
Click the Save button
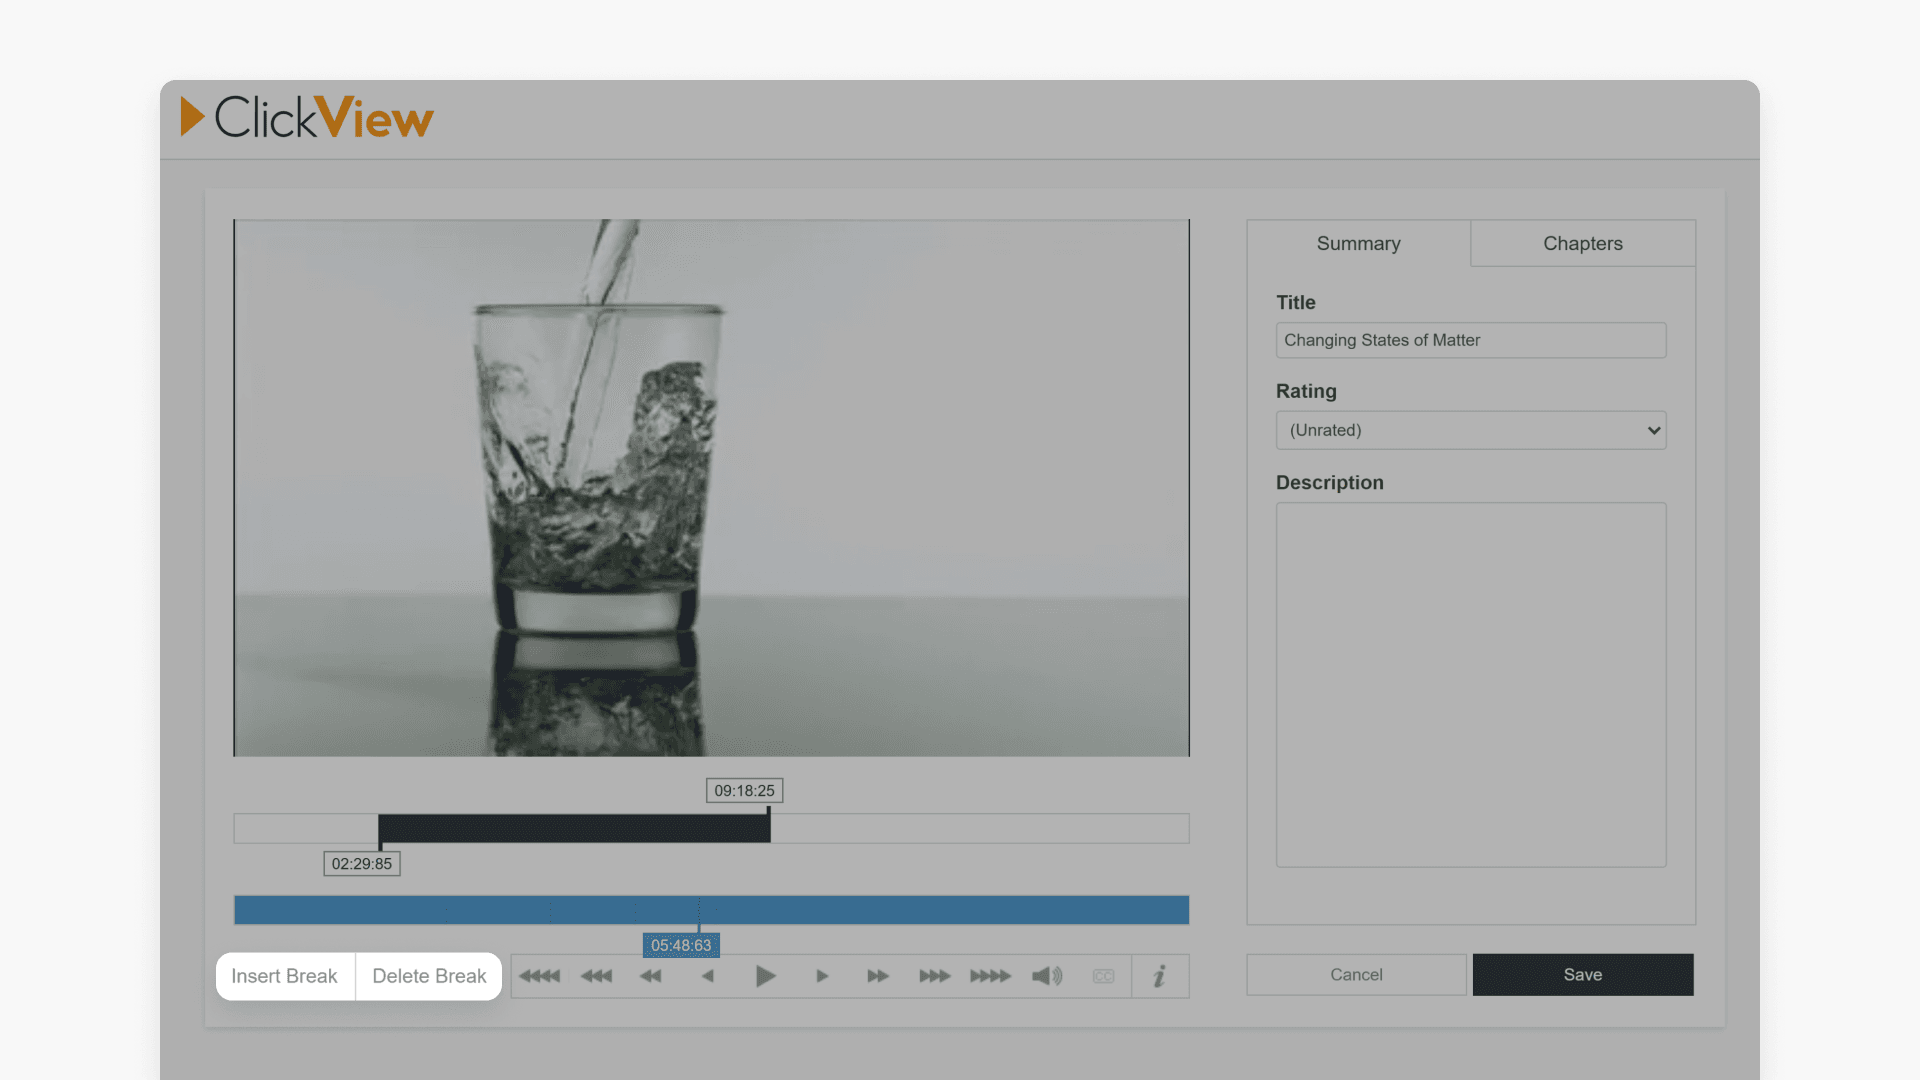[x=1582, y=974]
